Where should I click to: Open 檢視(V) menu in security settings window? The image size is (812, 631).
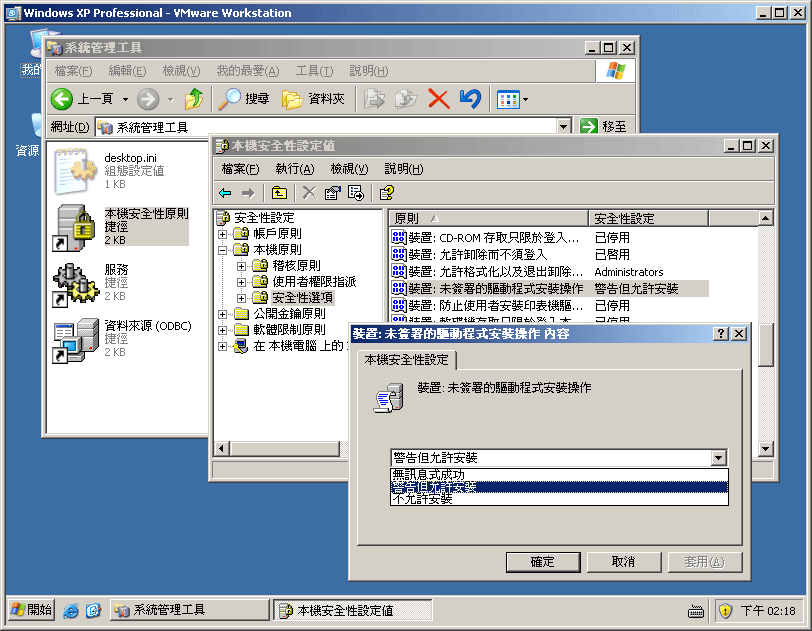click(349, 169)
